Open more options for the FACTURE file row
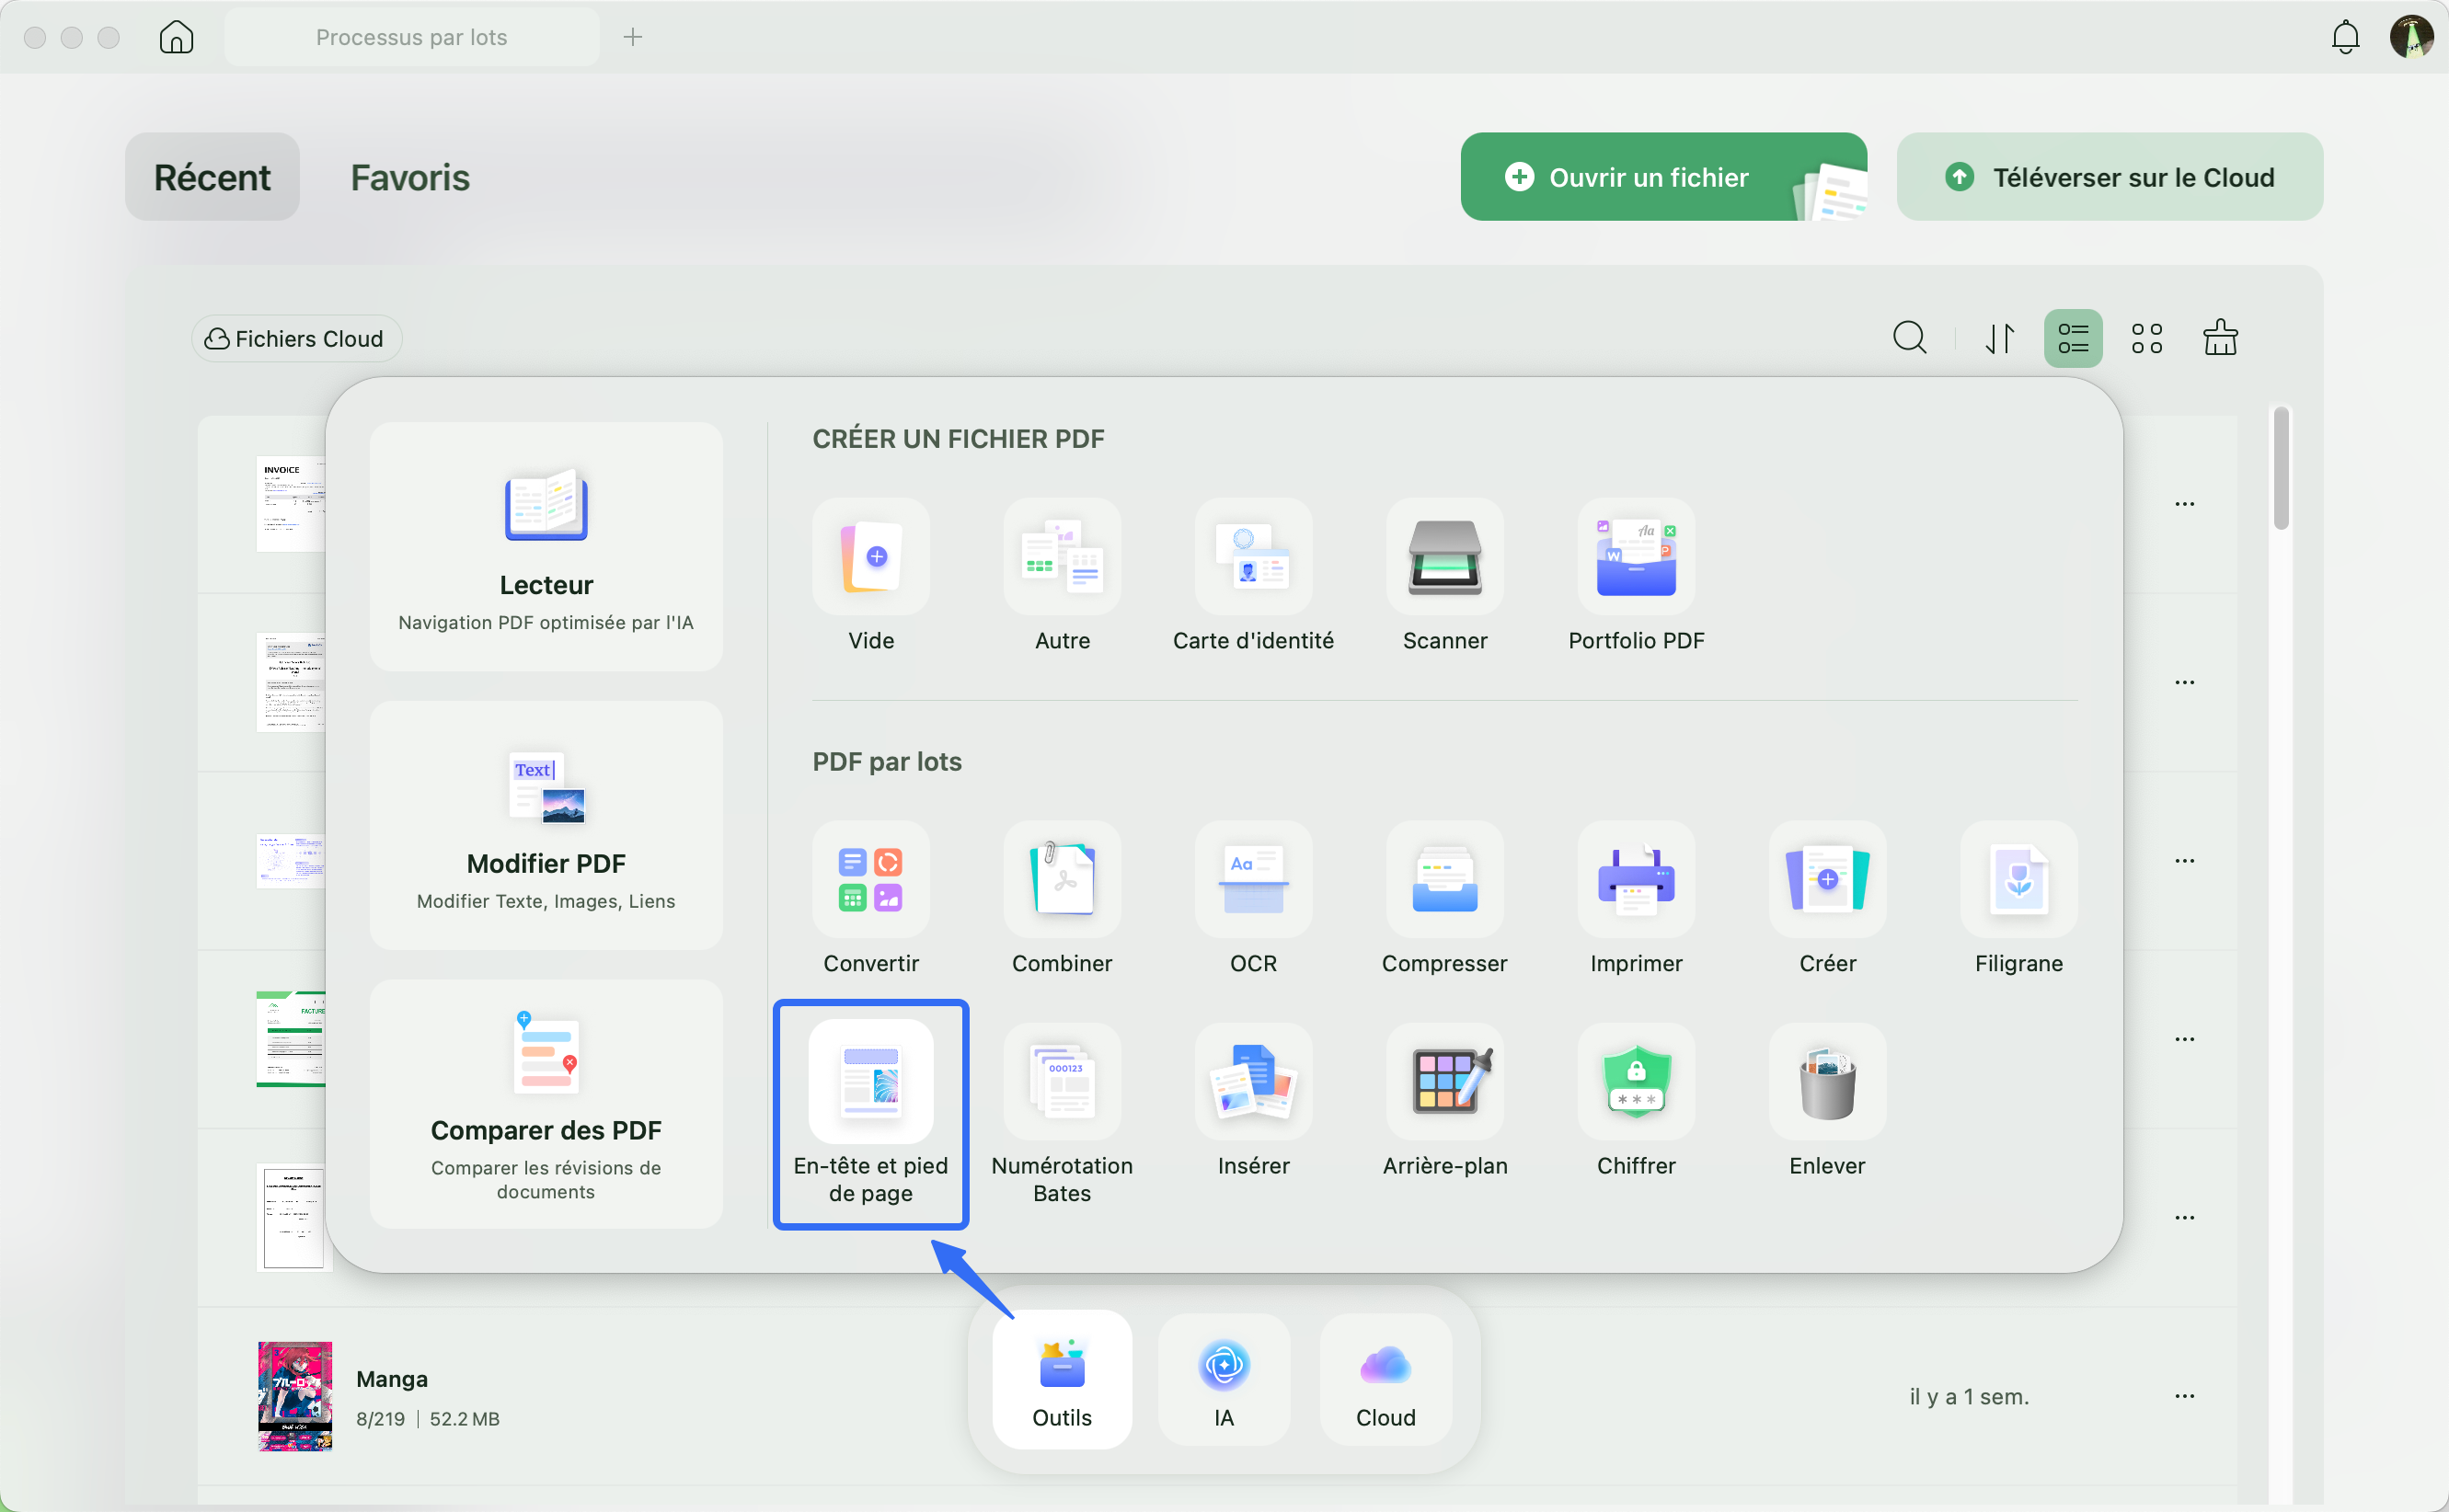The width and height of the screenshot is (2449, 1512). click(x=2185, y=1039)
